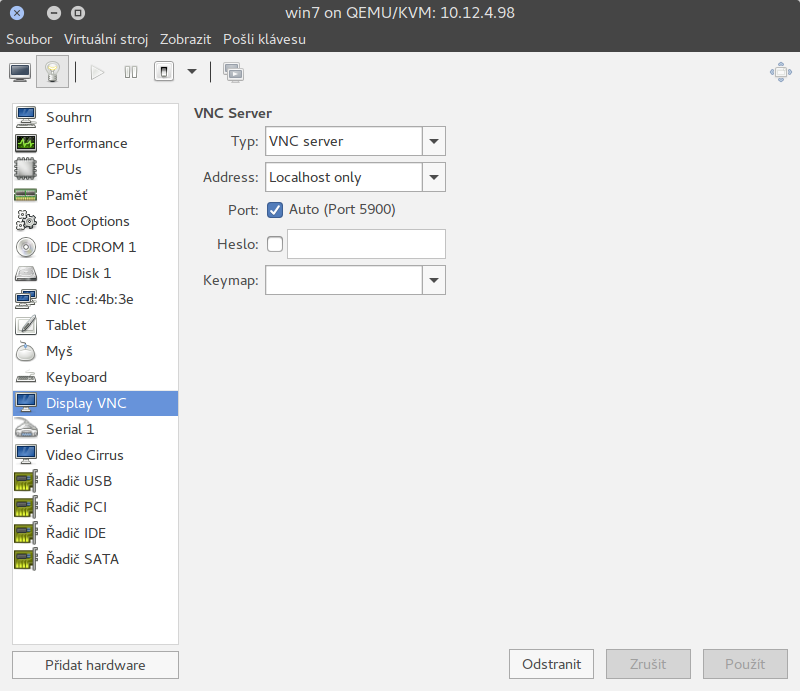Click into the Heslo password text field
Viewport: 800px width, 691px height.
coord(366,244)
